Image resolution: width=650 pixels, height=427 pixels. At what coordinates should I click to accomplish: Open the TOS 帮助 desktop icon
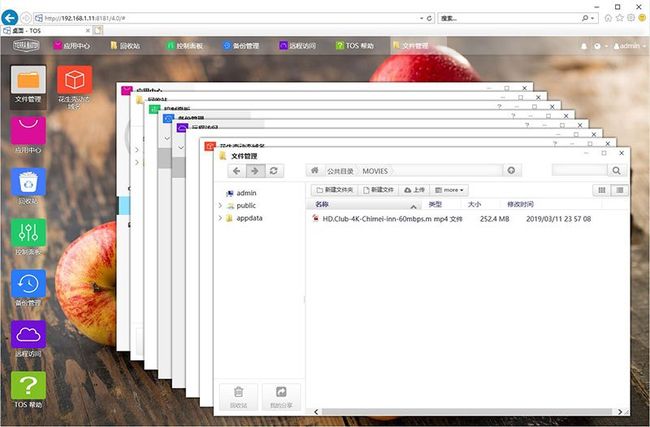28,390
